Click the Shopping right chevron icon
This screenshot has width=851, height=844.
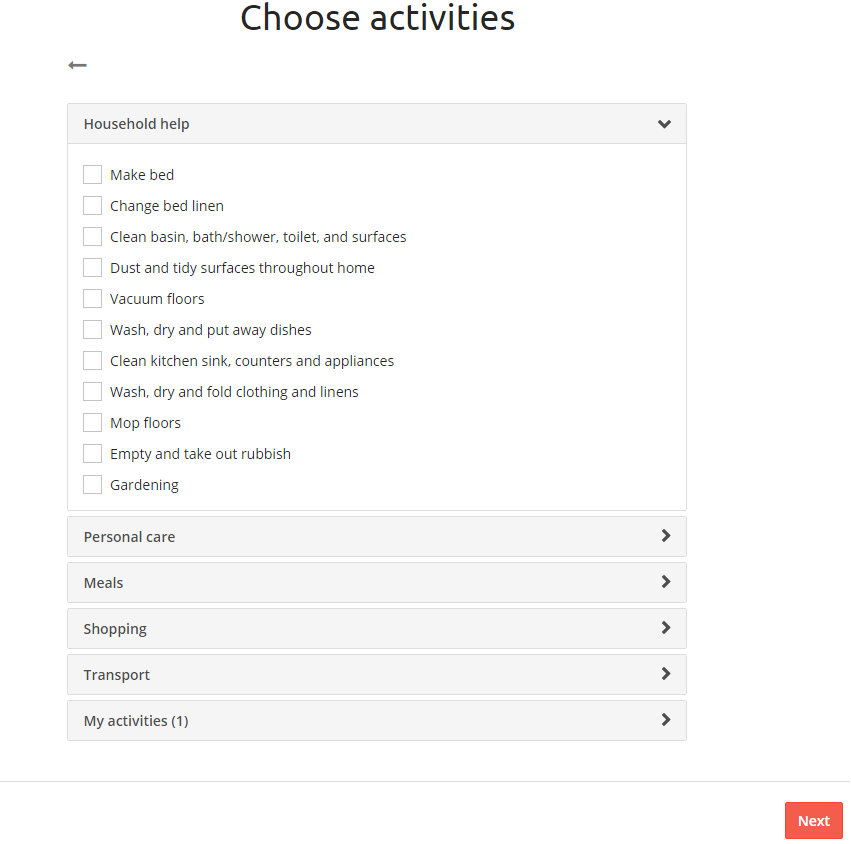[666, 628]
